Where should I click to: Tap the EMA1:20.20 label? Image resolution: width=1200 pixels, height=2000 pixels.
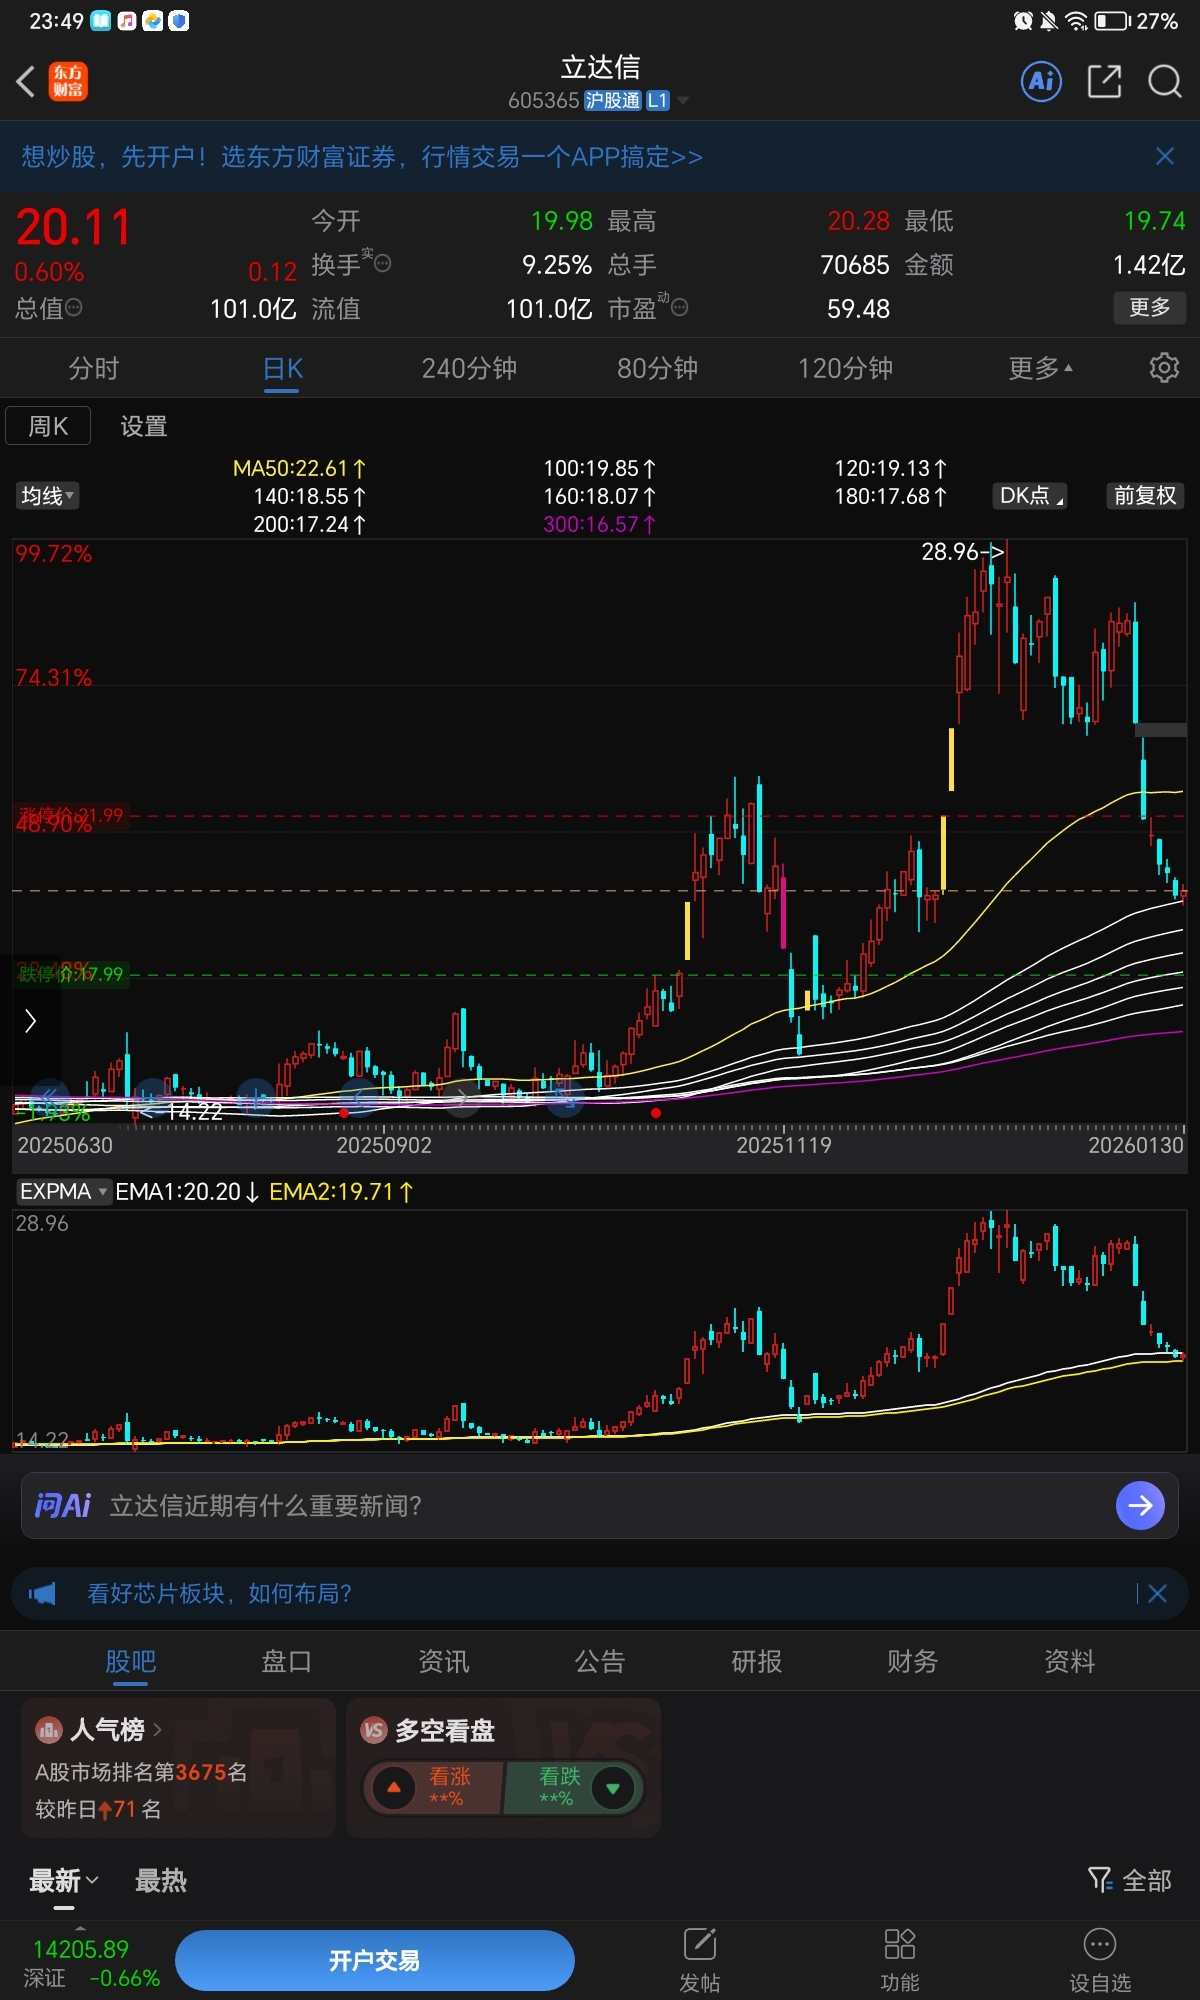[x=187, y=1191]
